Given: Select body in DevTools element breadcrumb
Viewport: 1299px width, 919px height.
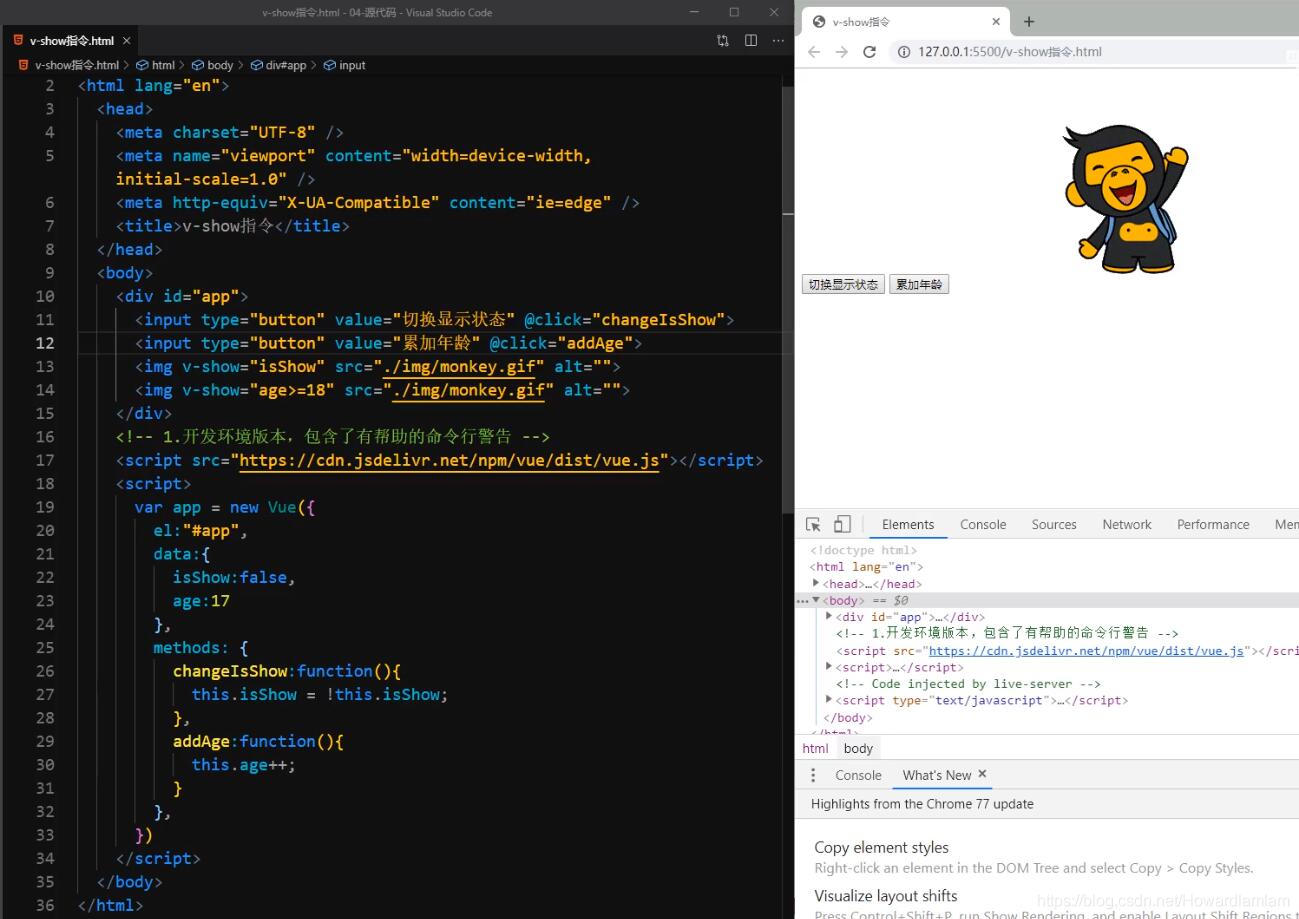Looking at the screenshot, I should [x=858, y=748].
